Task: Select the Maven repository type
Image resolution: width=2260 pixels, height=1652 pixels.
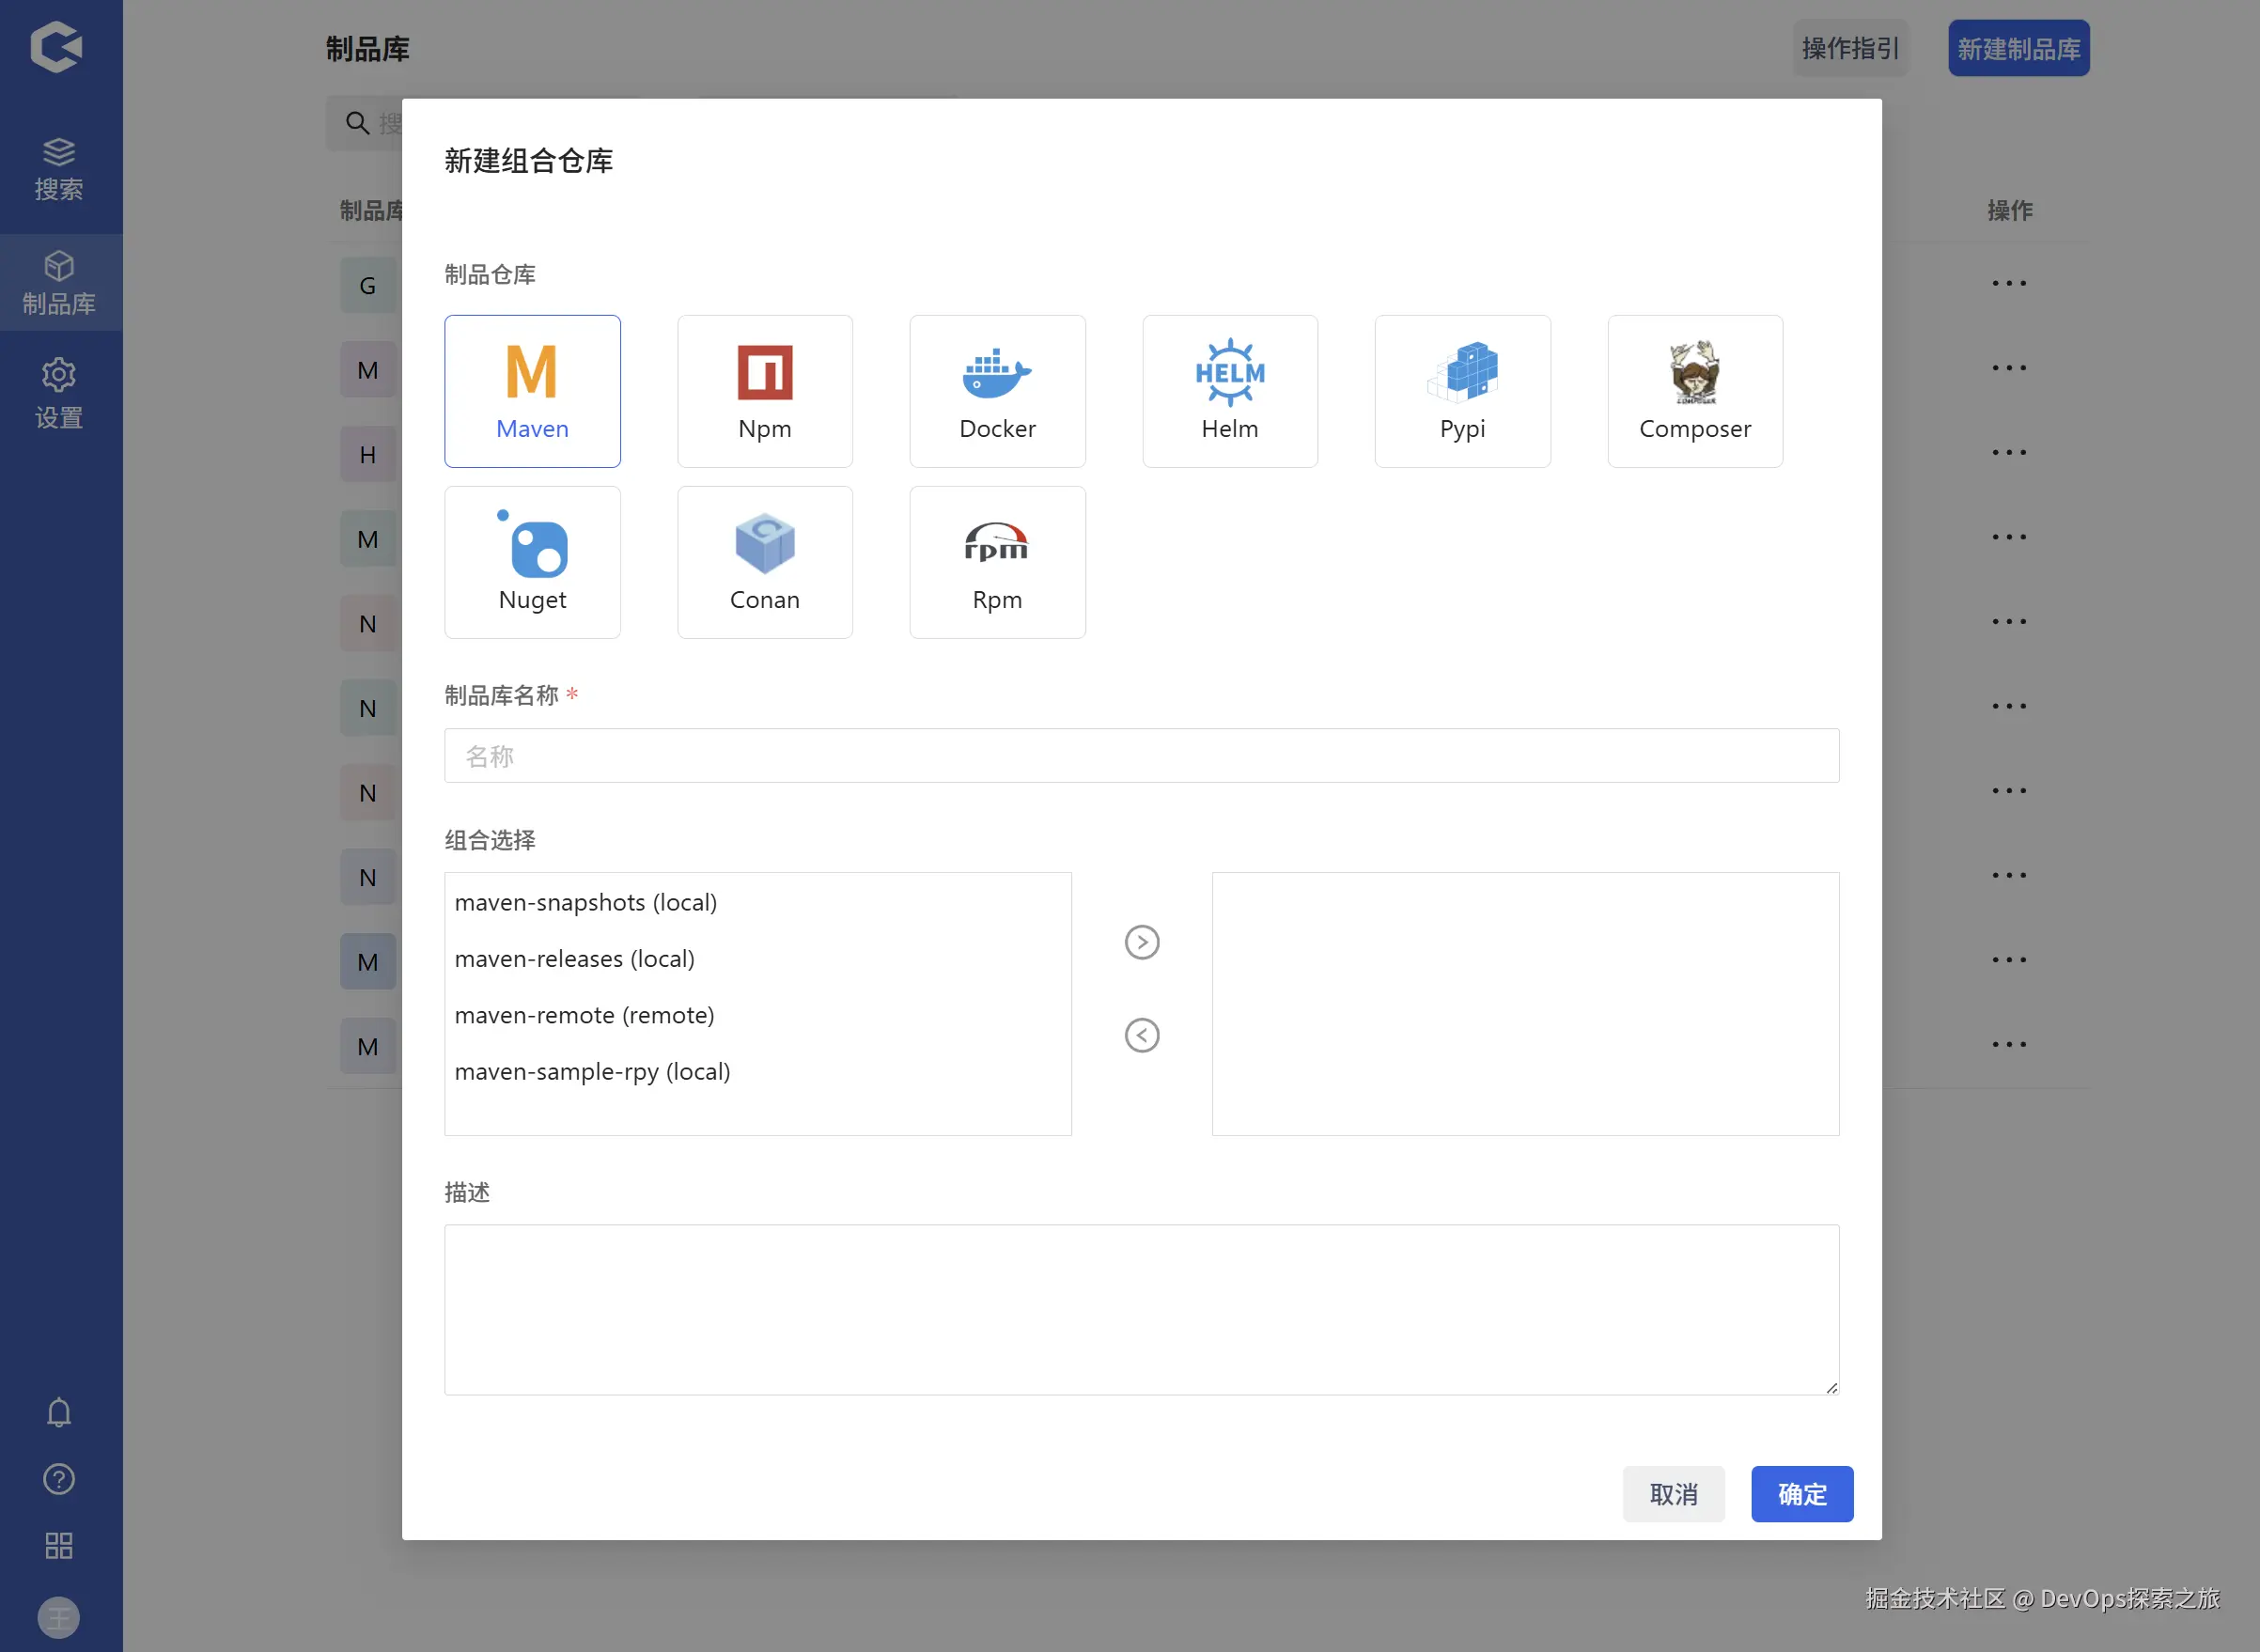Action: point(532,391)
